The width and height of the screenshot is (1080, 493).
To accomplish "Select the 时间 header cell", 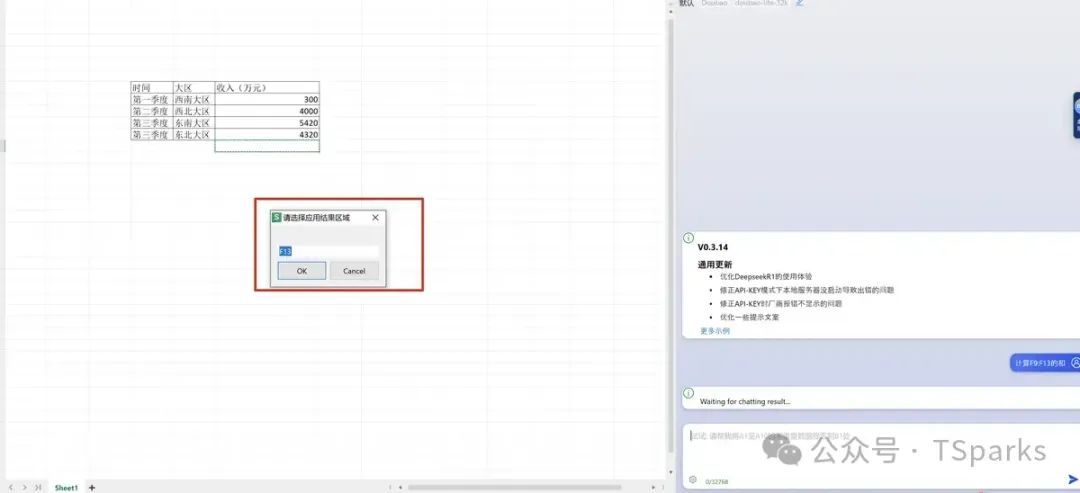I will (152, 87).
